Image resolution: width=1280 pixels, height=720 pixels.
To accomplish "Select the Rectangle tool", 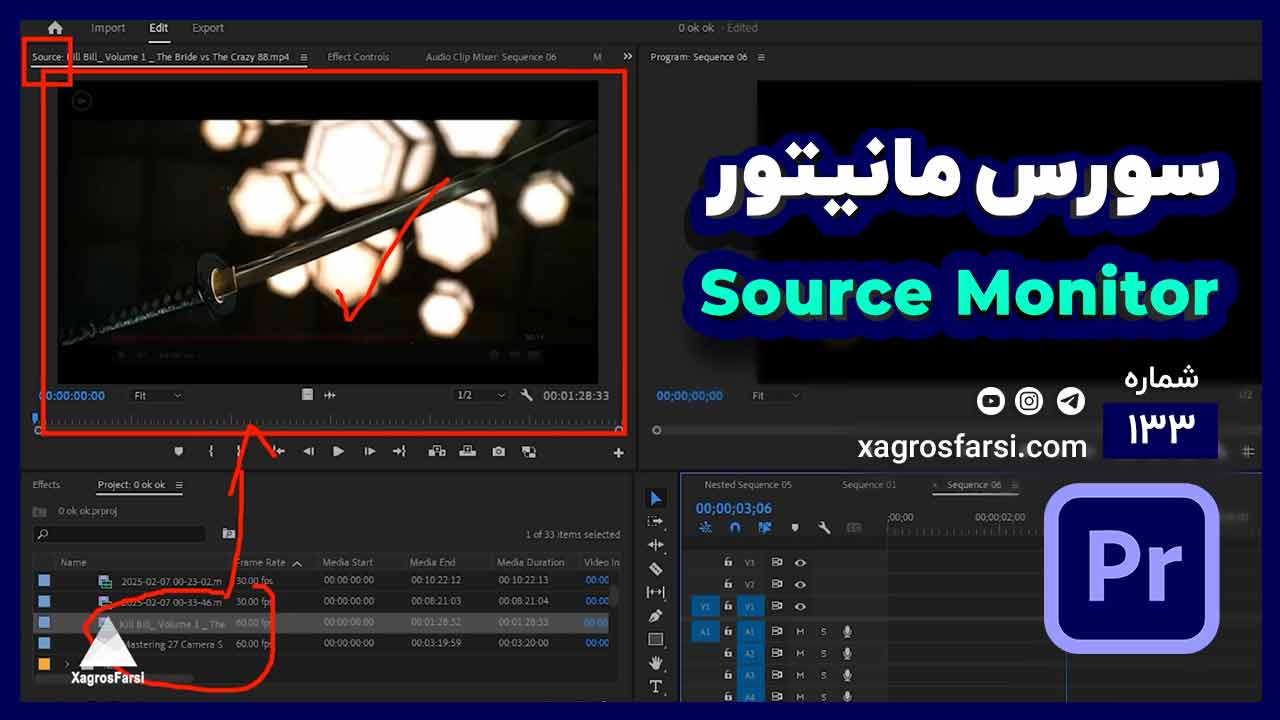I will [x=656, y=640].
